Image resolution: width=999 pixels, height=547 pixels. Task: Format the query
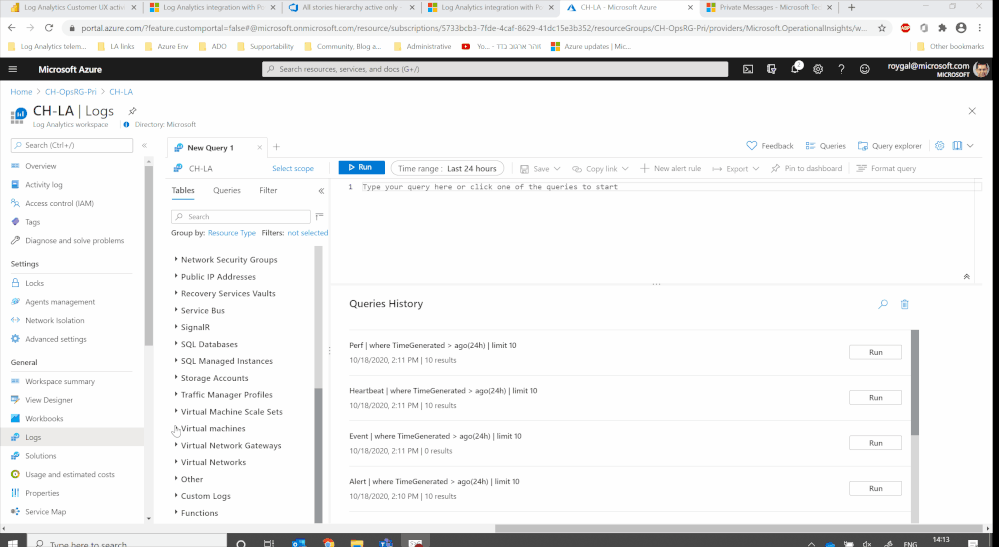pos(886,169)
